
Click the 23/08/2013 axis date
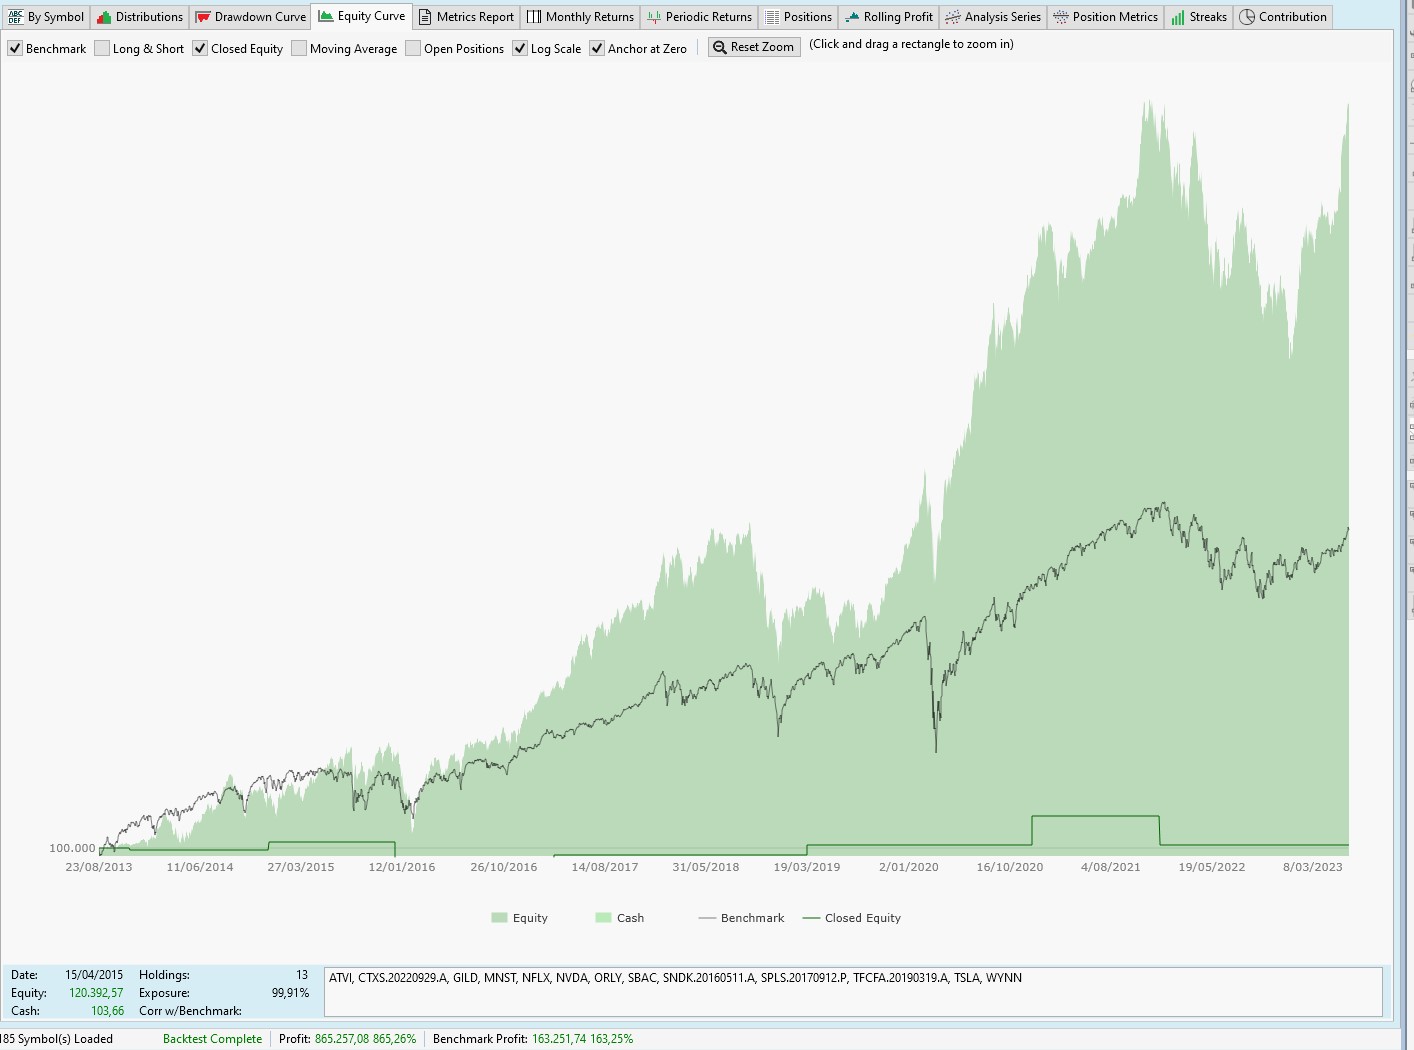point(99,867)
